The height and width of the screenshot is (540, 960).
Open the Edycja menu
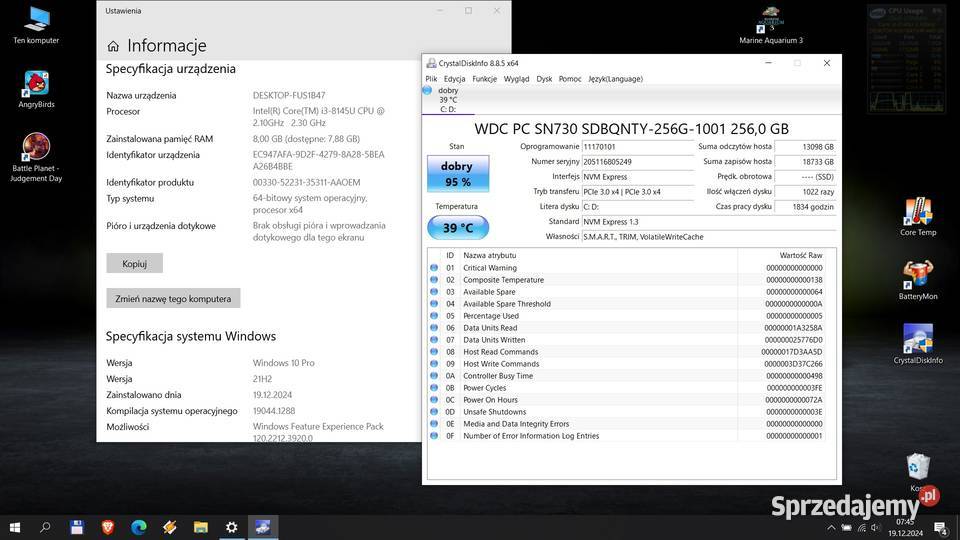(x=454, y=79)
